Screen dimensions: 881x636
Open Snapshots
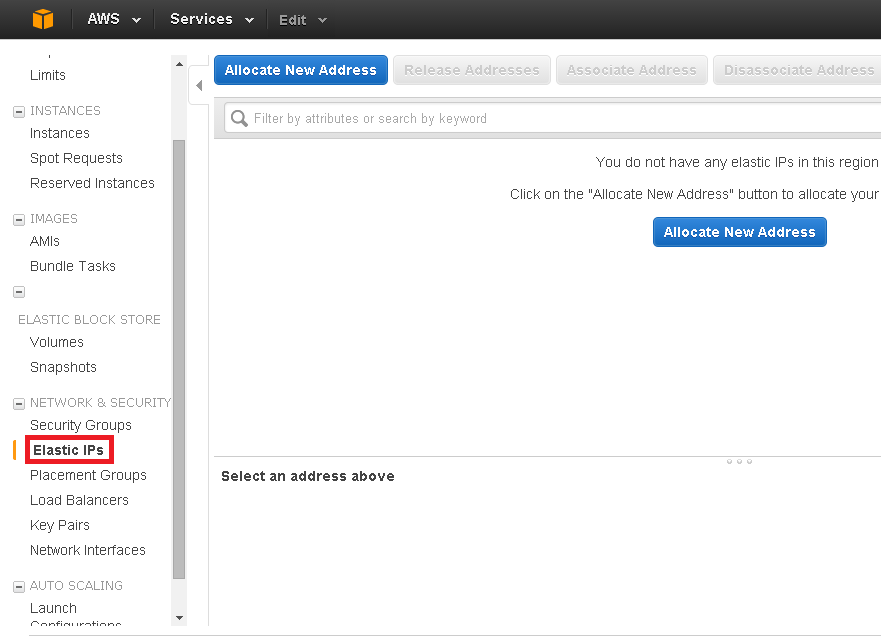coord(63,367)
